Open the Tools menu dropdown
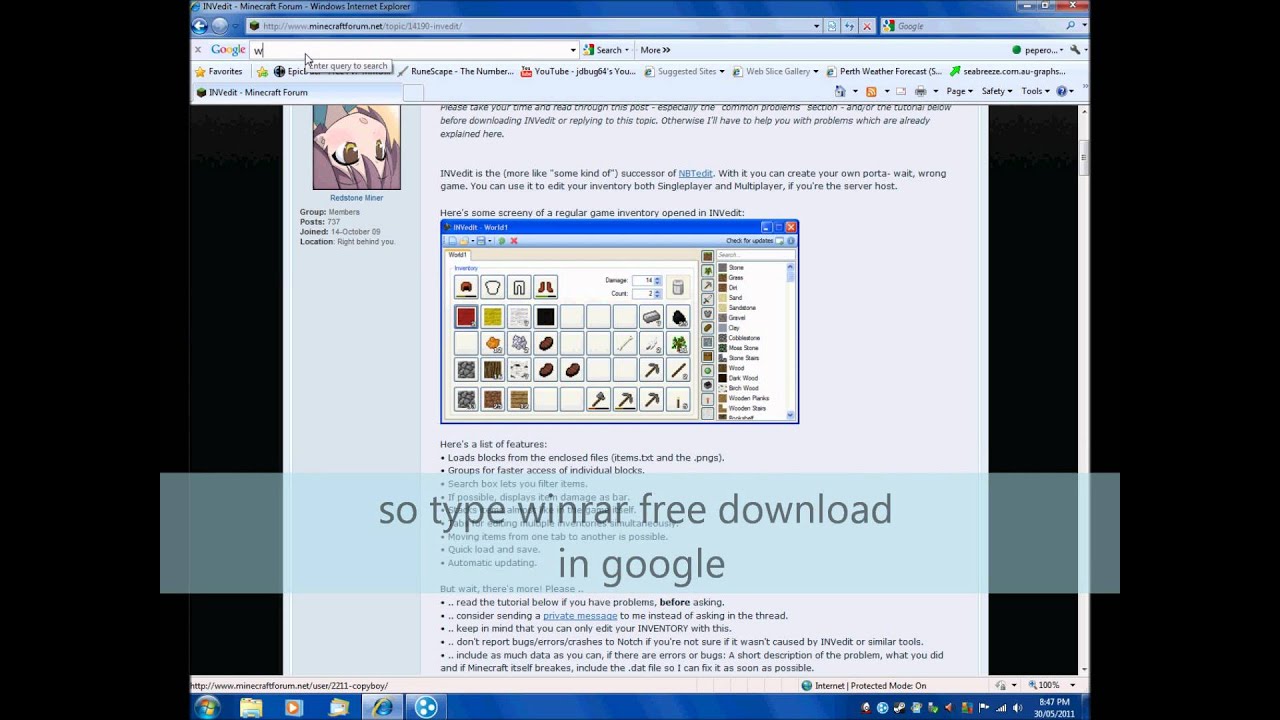The height and width of the screenshot is (720, 1280). pyautogui.click(x=1036, y=91)
